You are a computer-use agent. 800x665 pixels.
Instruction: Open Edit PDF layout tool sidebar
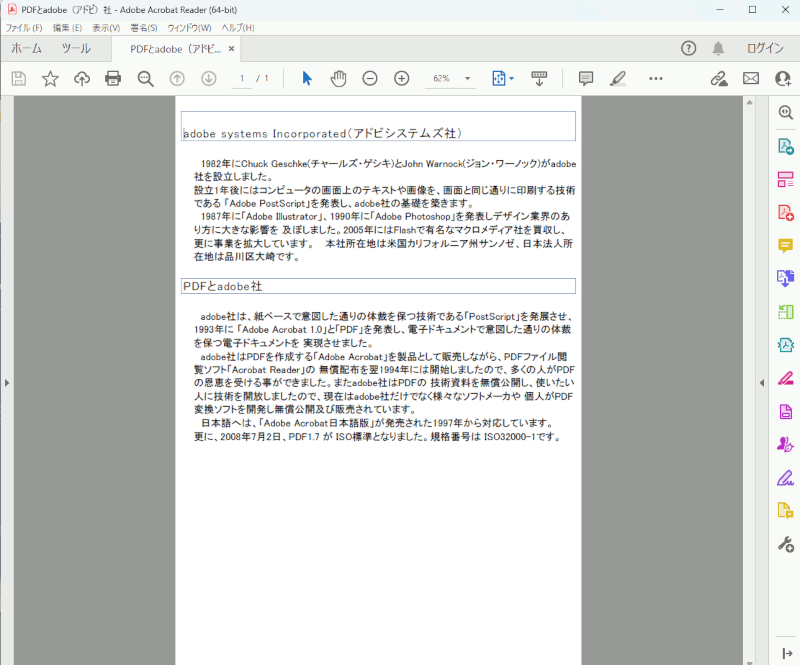785,180
